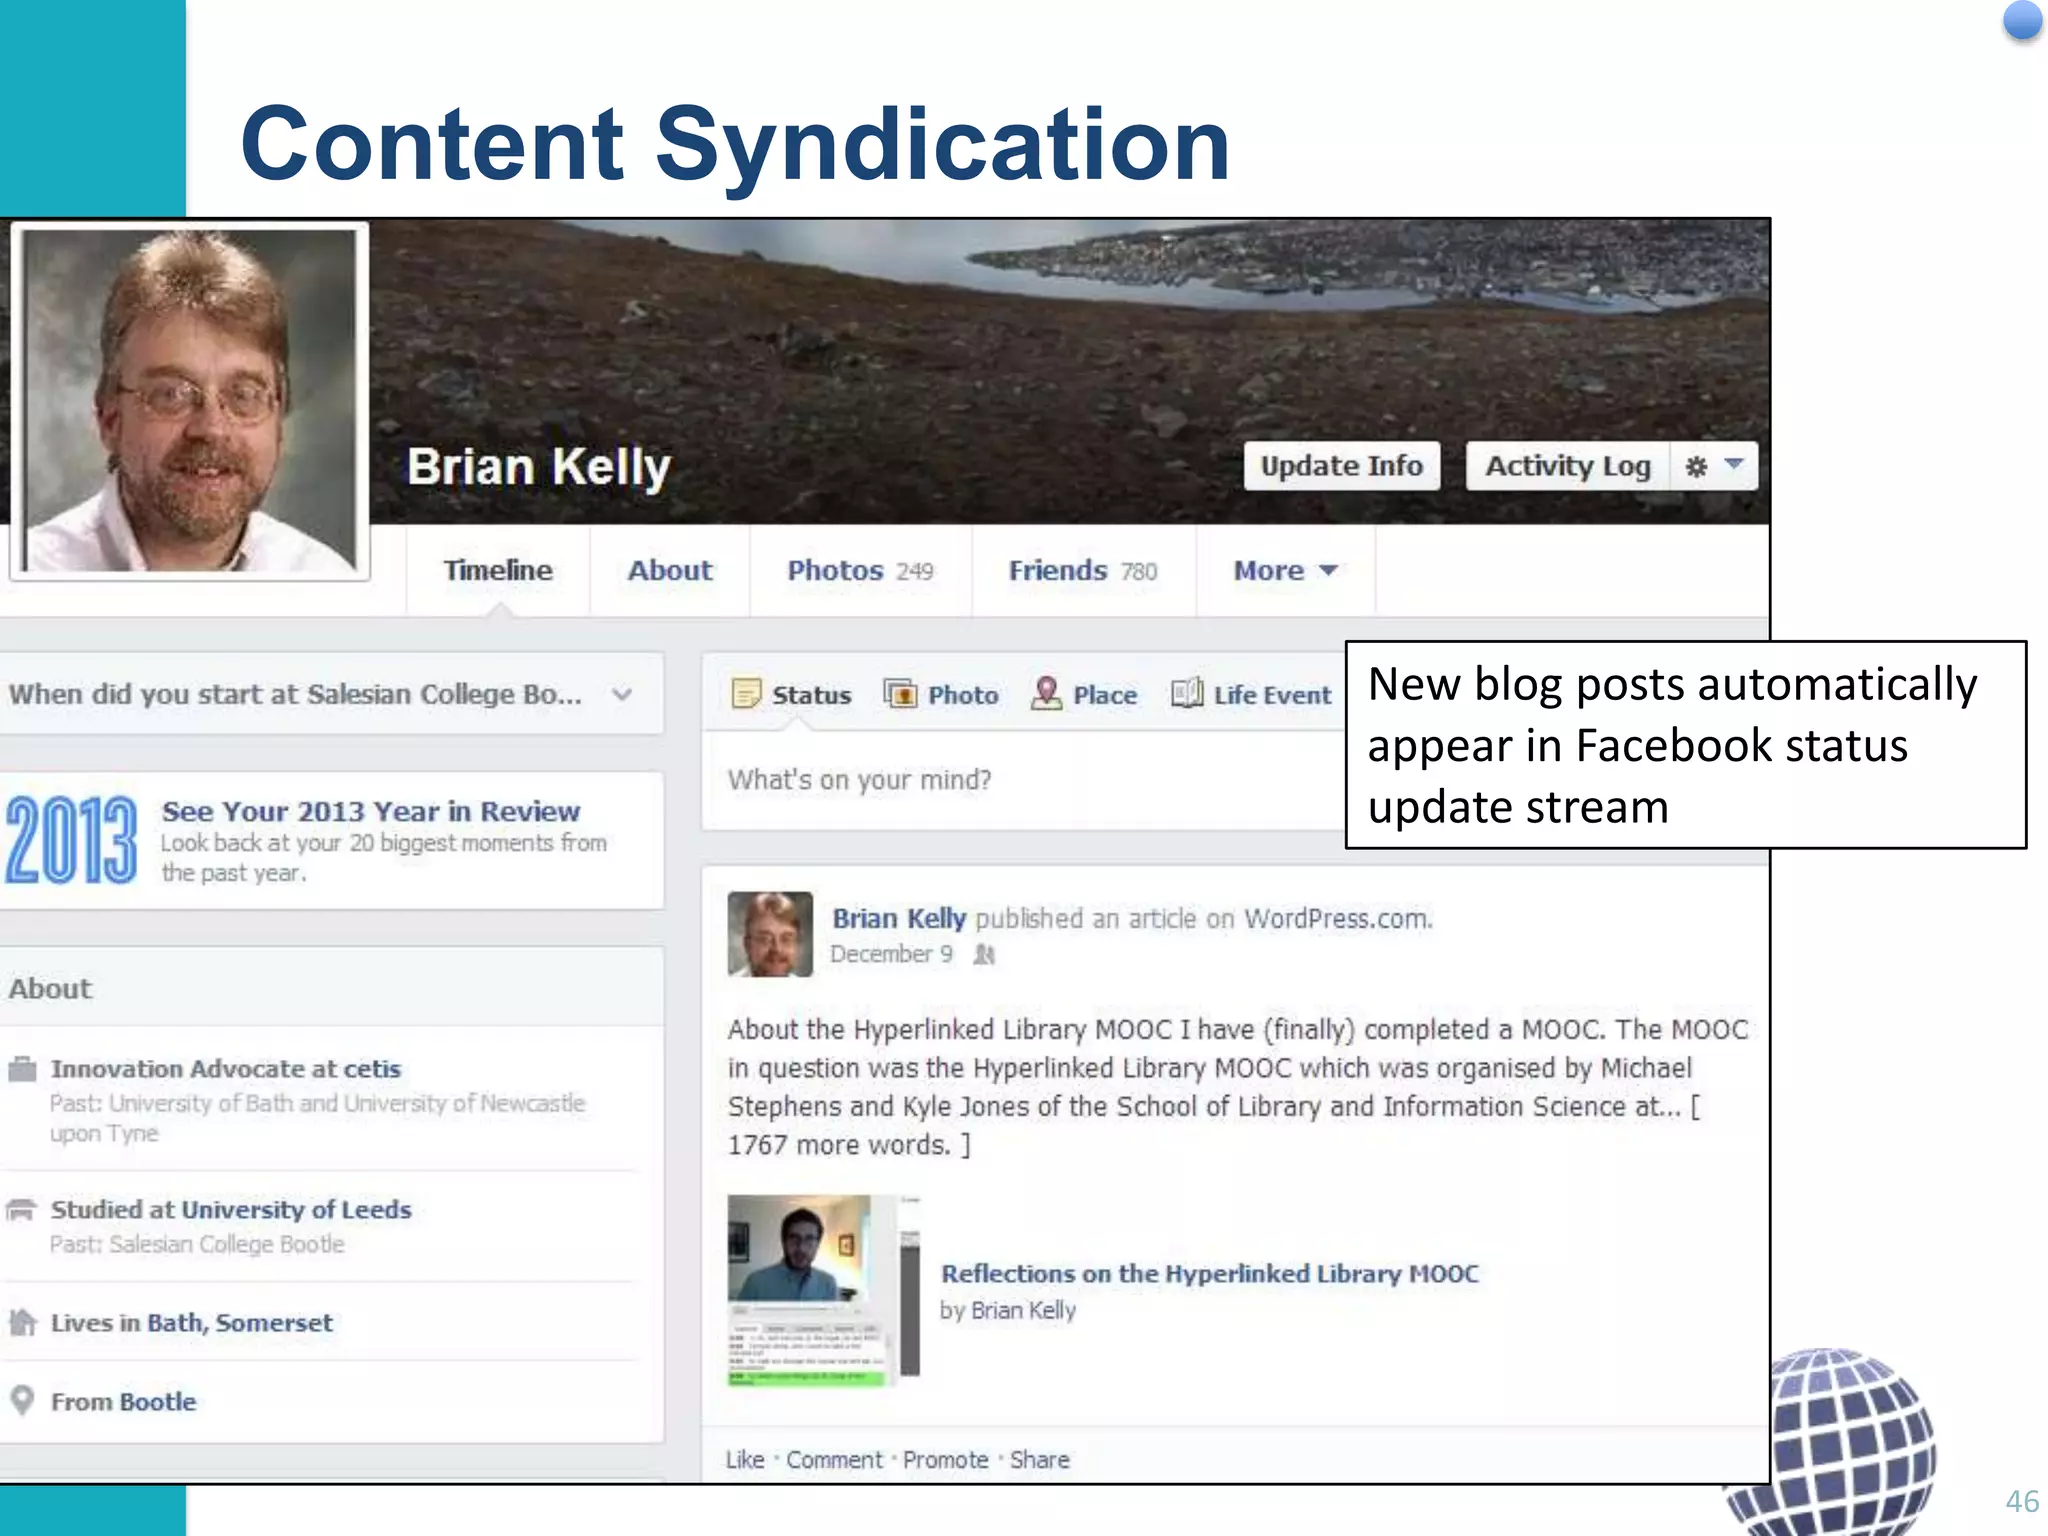2048x1536 pixels.
Task: Click the Bath, Somerset link
Action: tap(240, 1323)
